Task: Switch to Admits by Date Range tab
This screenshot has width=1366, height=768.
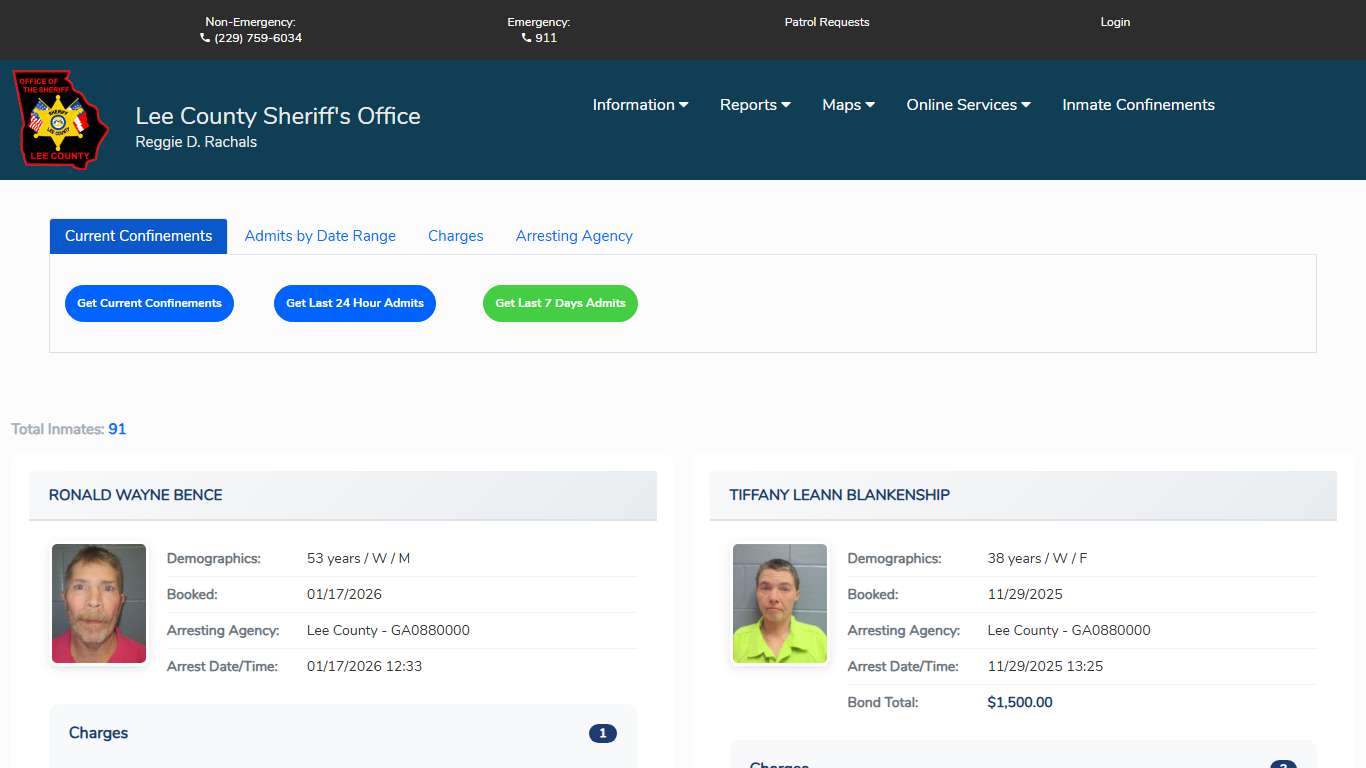Action: tap(320, 236)
